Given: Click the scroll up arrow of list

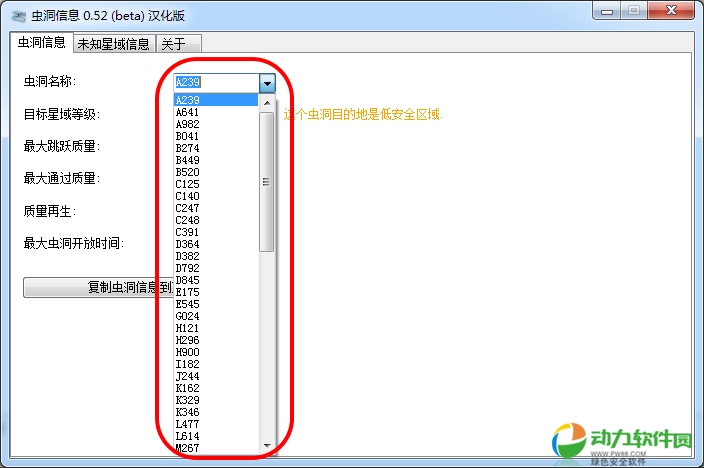Looking at the screenshot, I should (x=266, y=100).
